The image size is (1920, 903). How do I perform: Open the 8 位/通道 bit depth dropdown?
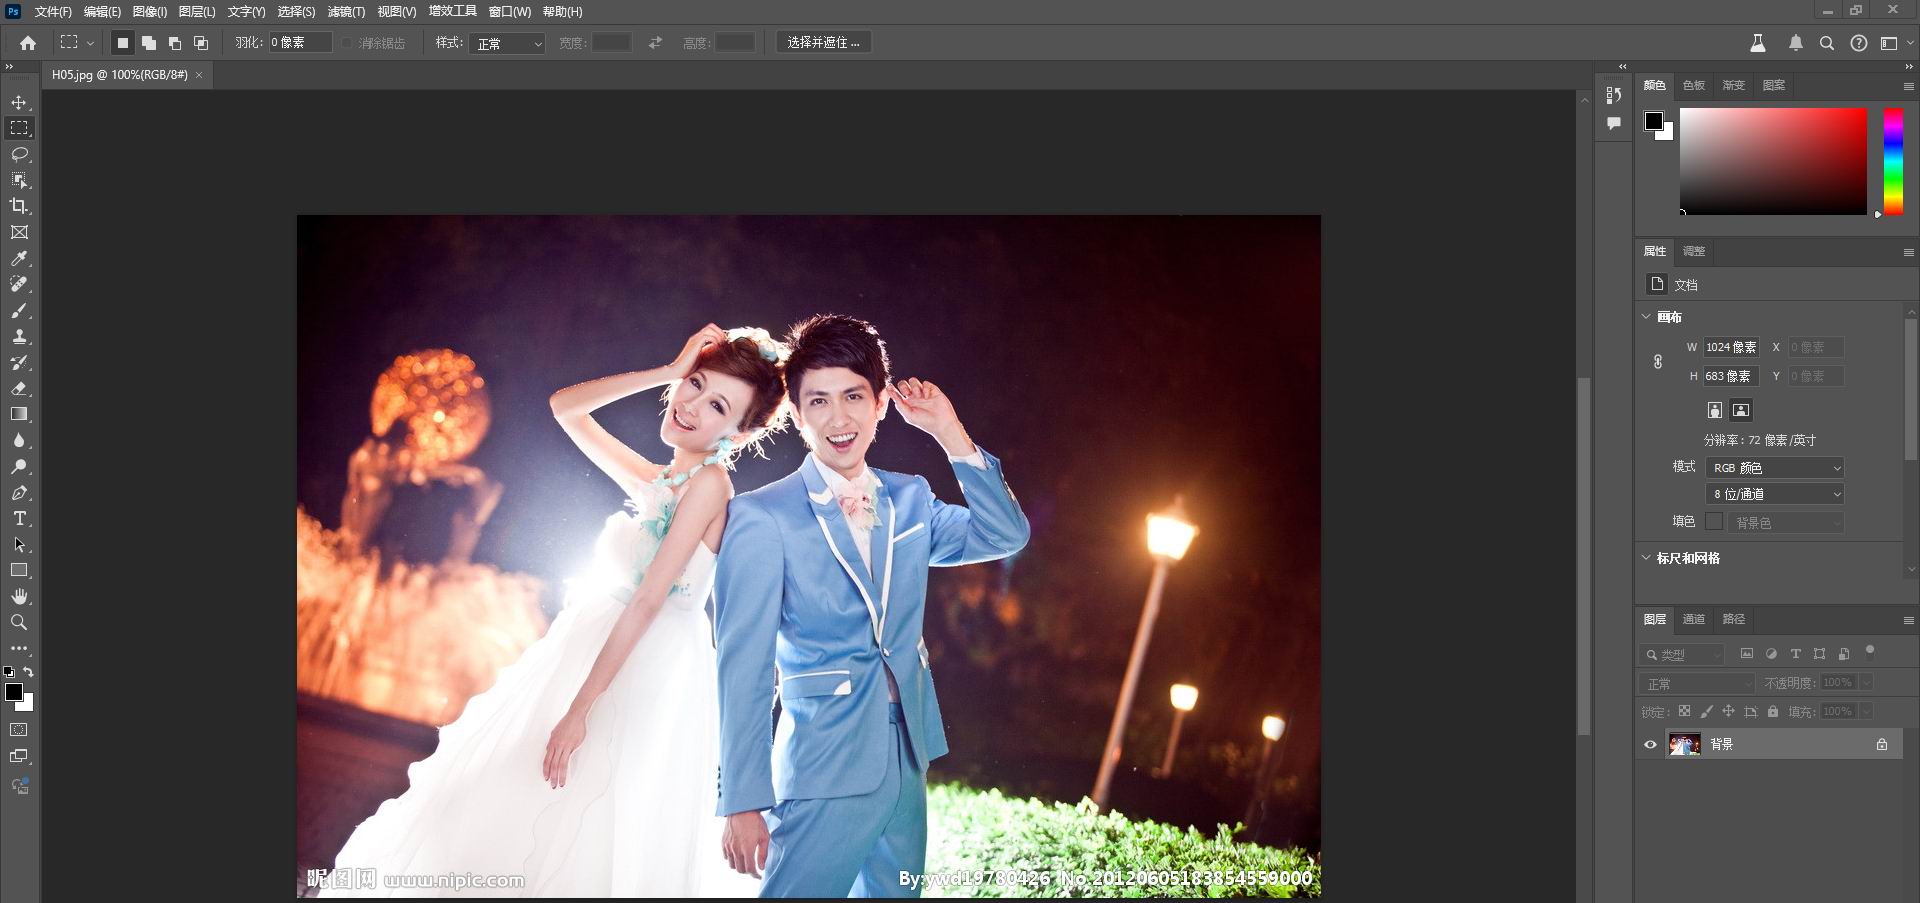tap(1775, 494)
